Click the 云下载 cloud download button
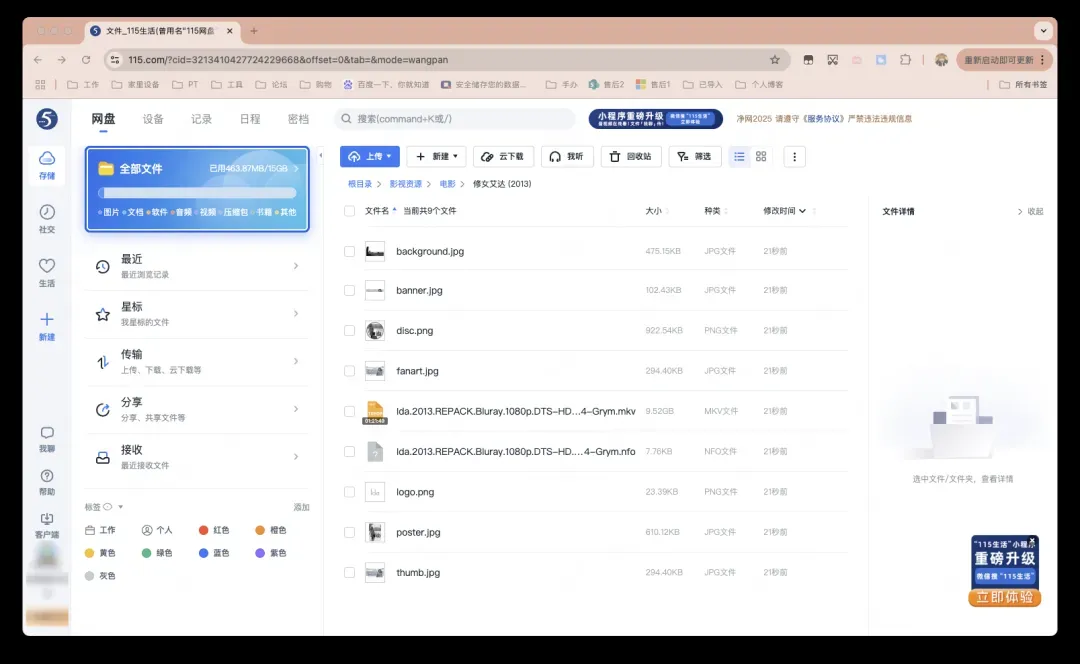Image resolution: width=1080 pixels, height=664 pixels. 503,157
